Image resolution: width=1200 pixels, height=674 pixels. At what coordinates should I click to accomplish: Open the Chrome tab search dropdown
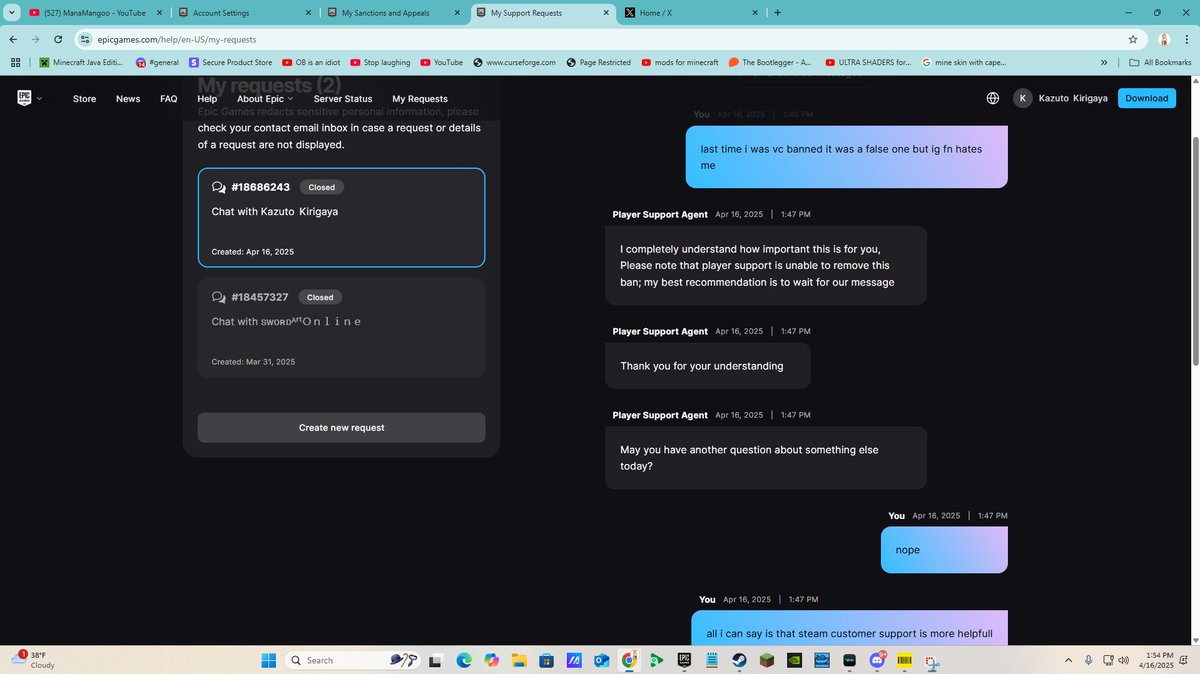point(10,13)
